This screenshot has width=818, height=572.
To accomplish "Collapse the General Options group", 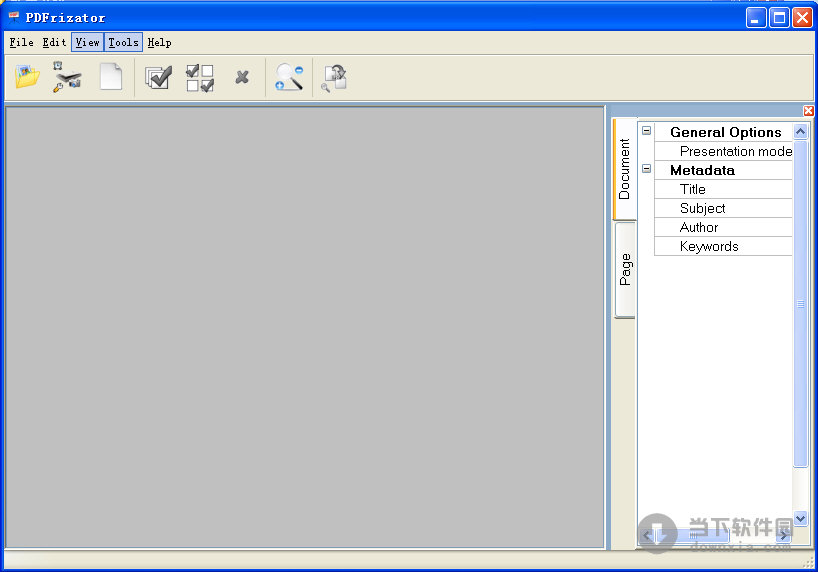I will 646,130.
